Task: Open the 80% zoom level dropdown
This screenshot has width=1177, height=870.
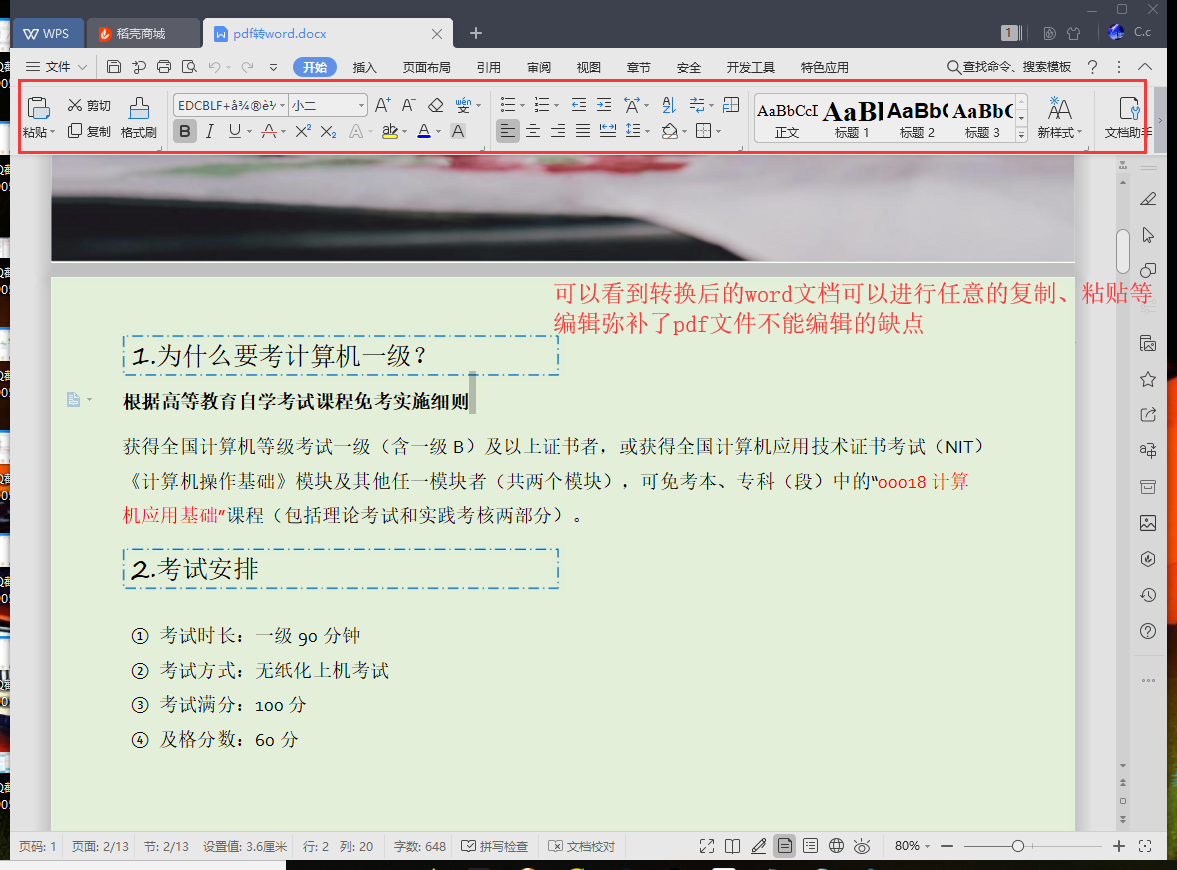Action: tap(912, 846)
